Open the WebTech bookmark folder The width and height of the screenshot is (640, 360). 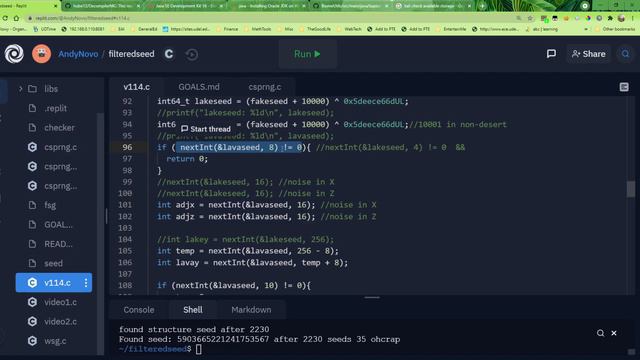pos(350,29)
